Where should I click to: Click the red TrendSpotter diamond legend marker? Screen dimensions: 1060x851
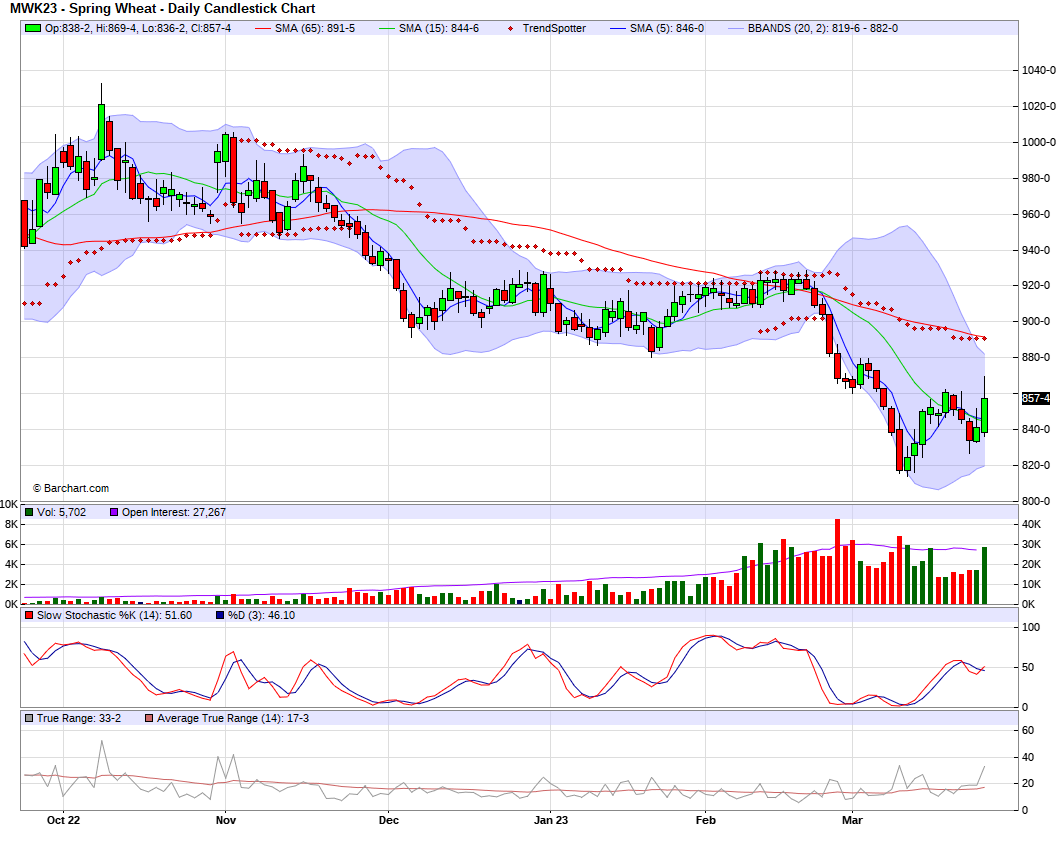[510, 28]
